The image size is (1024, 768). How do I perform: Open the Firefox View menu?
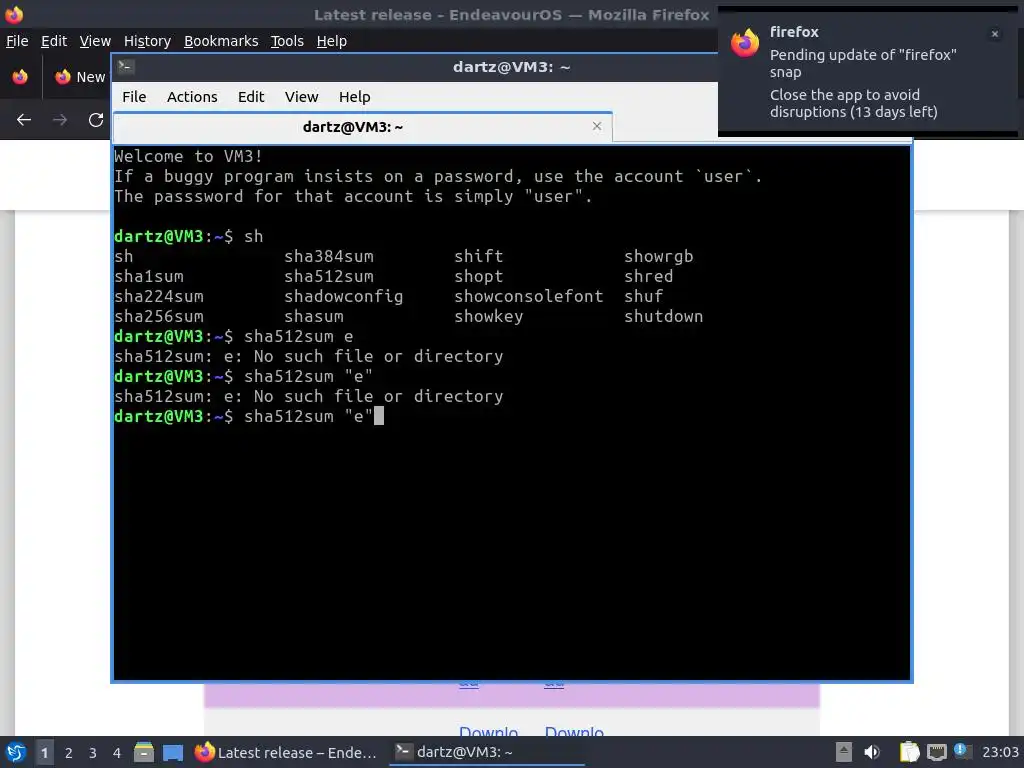click(95, 41)
